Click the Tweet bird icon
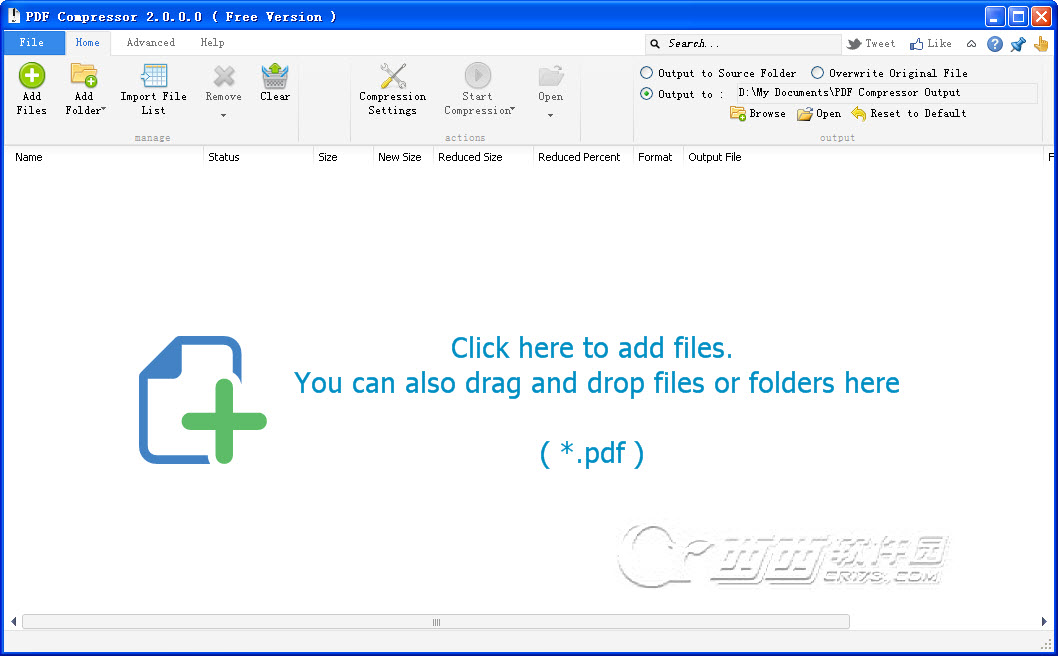 click(854, 44)
